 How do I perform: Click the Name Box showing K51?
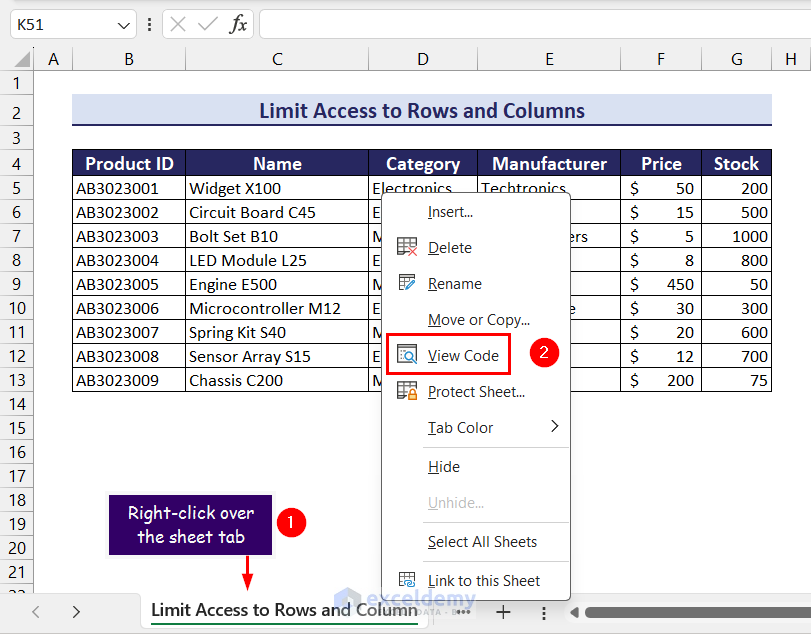[x=73, y=24]
